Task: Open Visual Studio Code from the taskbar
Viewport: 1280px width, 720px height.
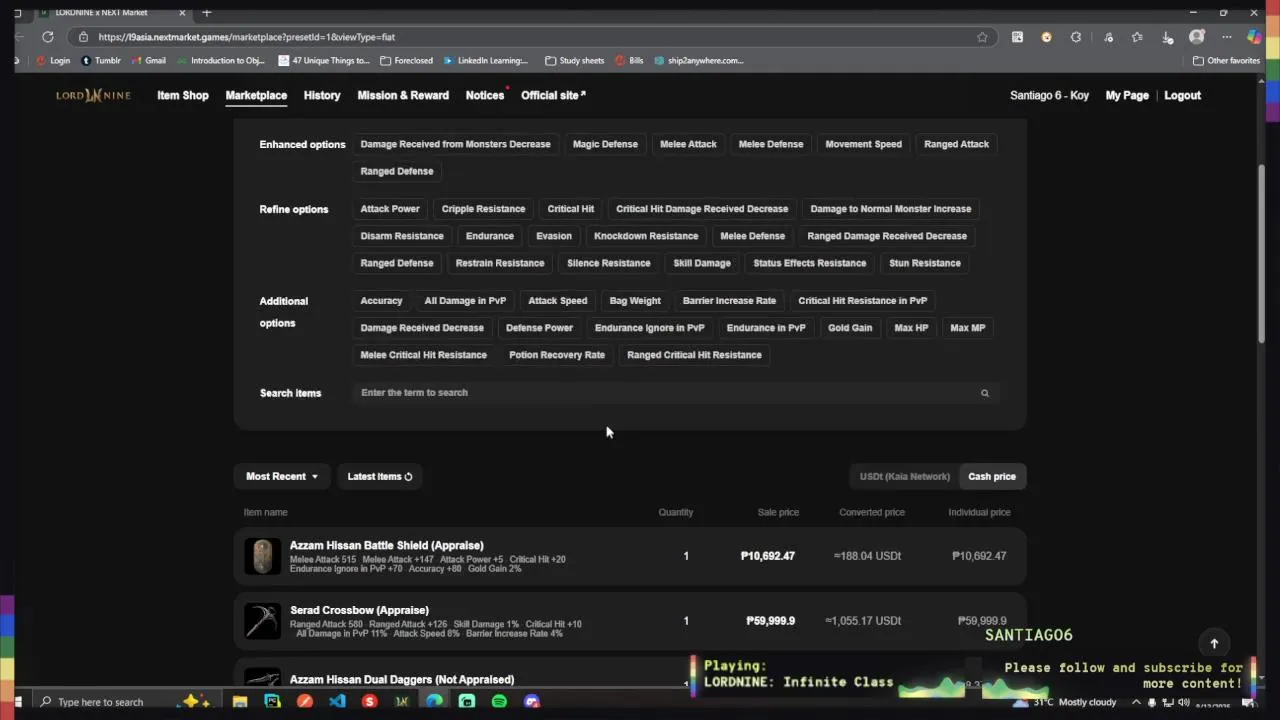Action: click(x=337, y=702)
